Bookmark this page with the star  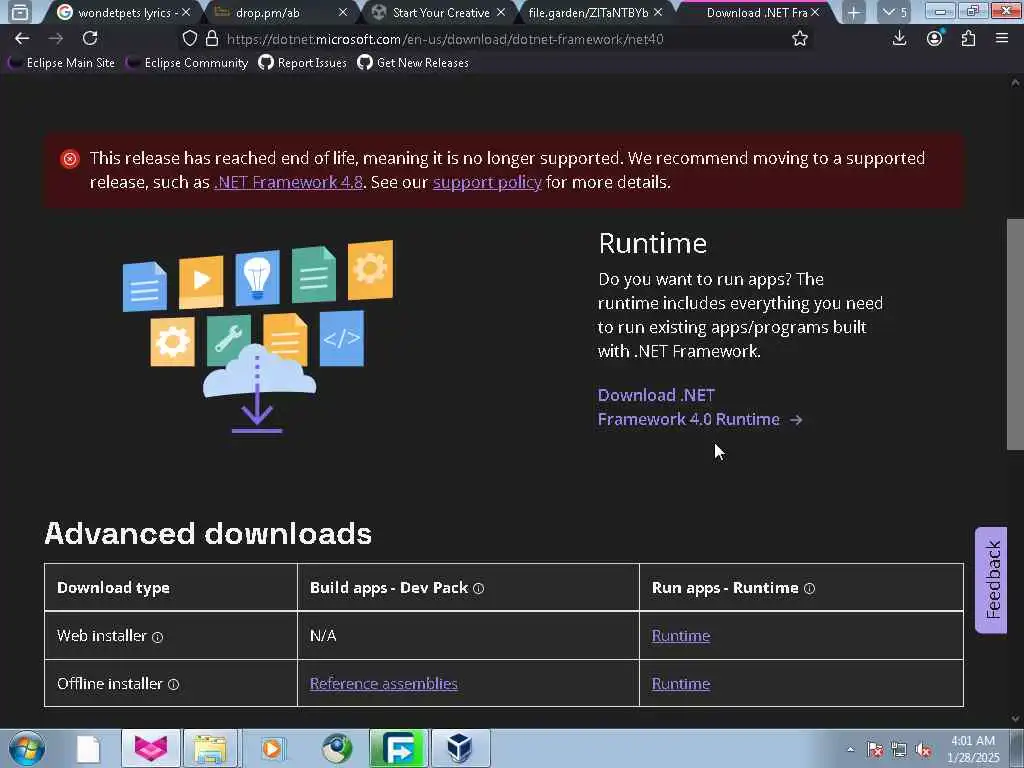(x=799, y=39)
